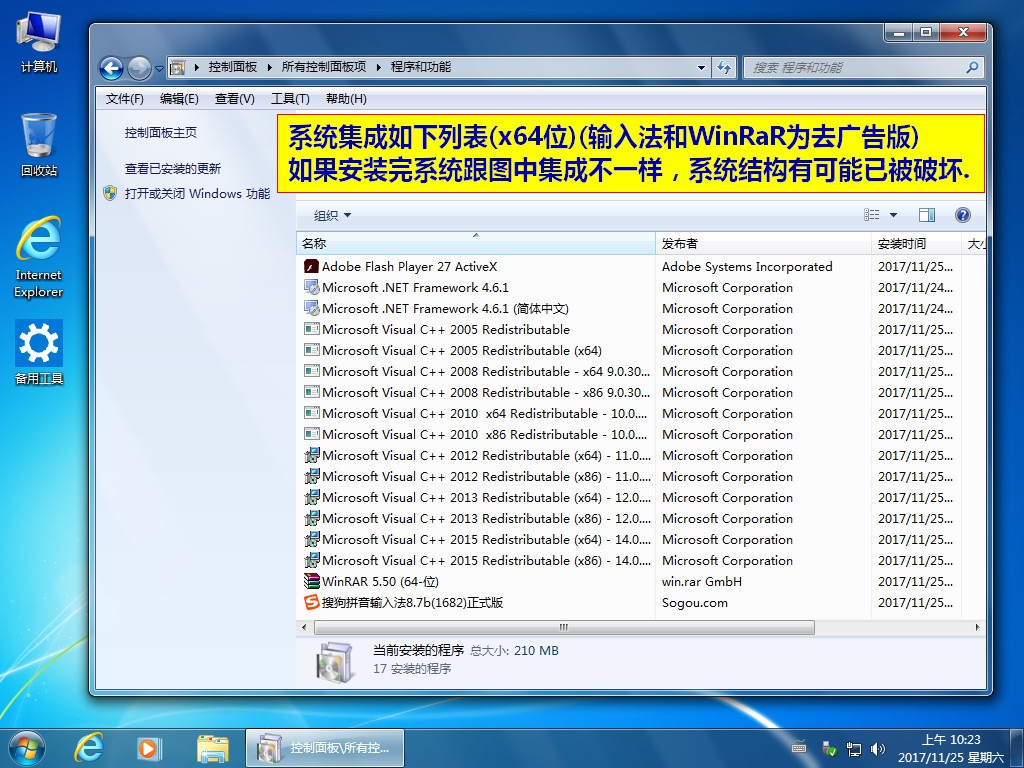
Task: Open the volume speaker tray icon
Action: click(878, 749)
